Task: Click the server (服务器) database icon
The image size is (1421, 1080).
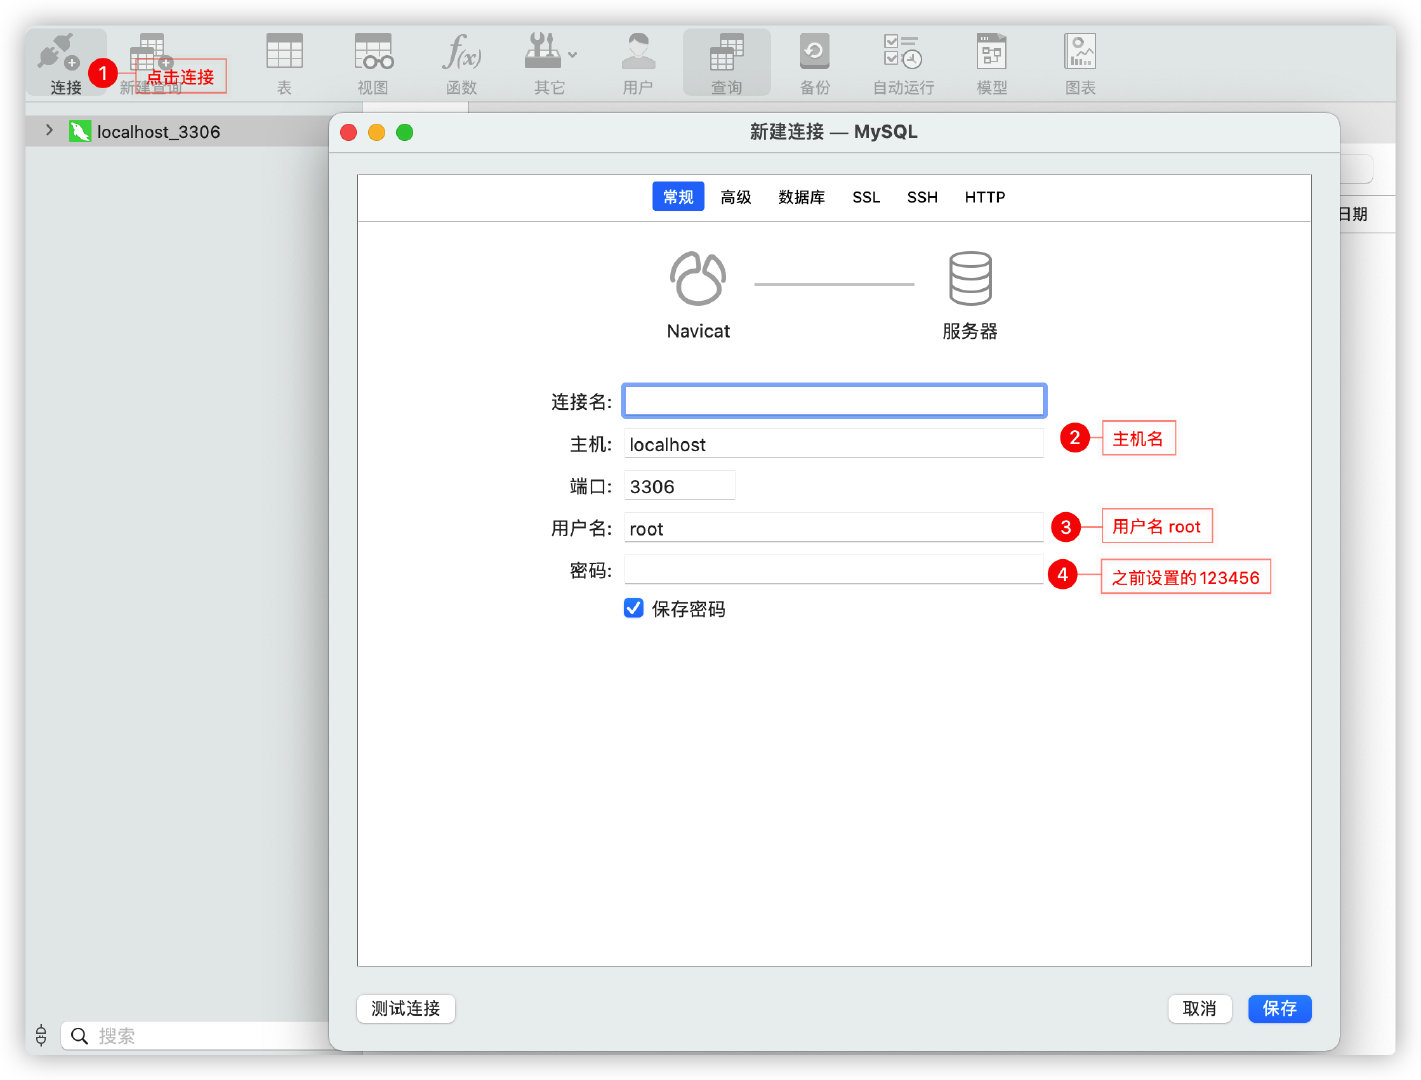Action: (x=970, y=278)
